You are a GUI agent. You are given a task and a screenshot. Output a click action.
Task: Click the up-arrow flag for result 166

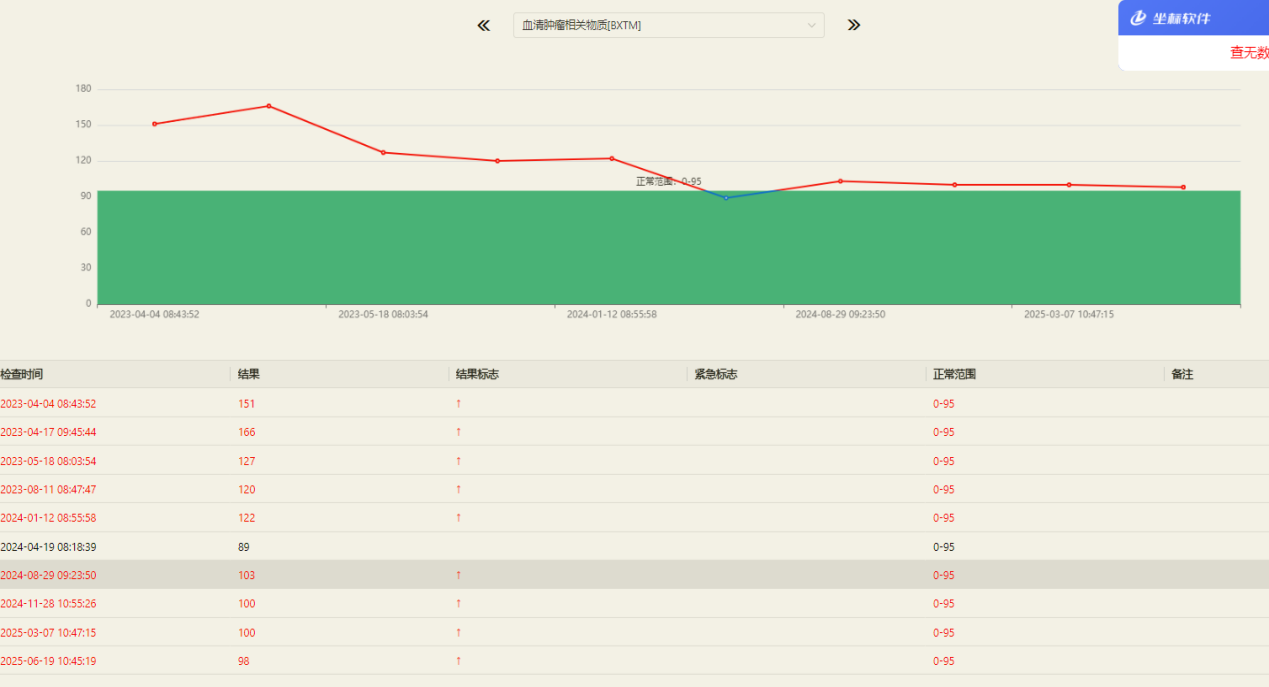coord(458,432)
